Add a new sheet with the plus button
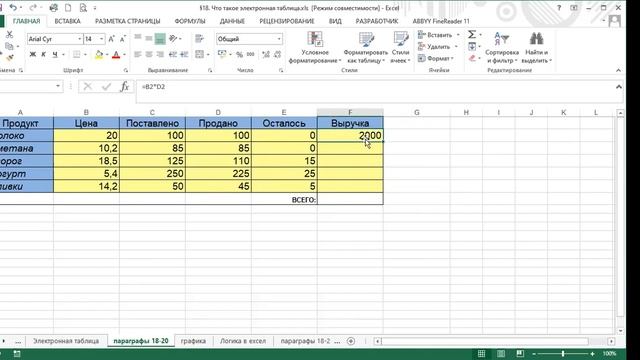This screenshot has height=360, width=640. pos(351,341)
